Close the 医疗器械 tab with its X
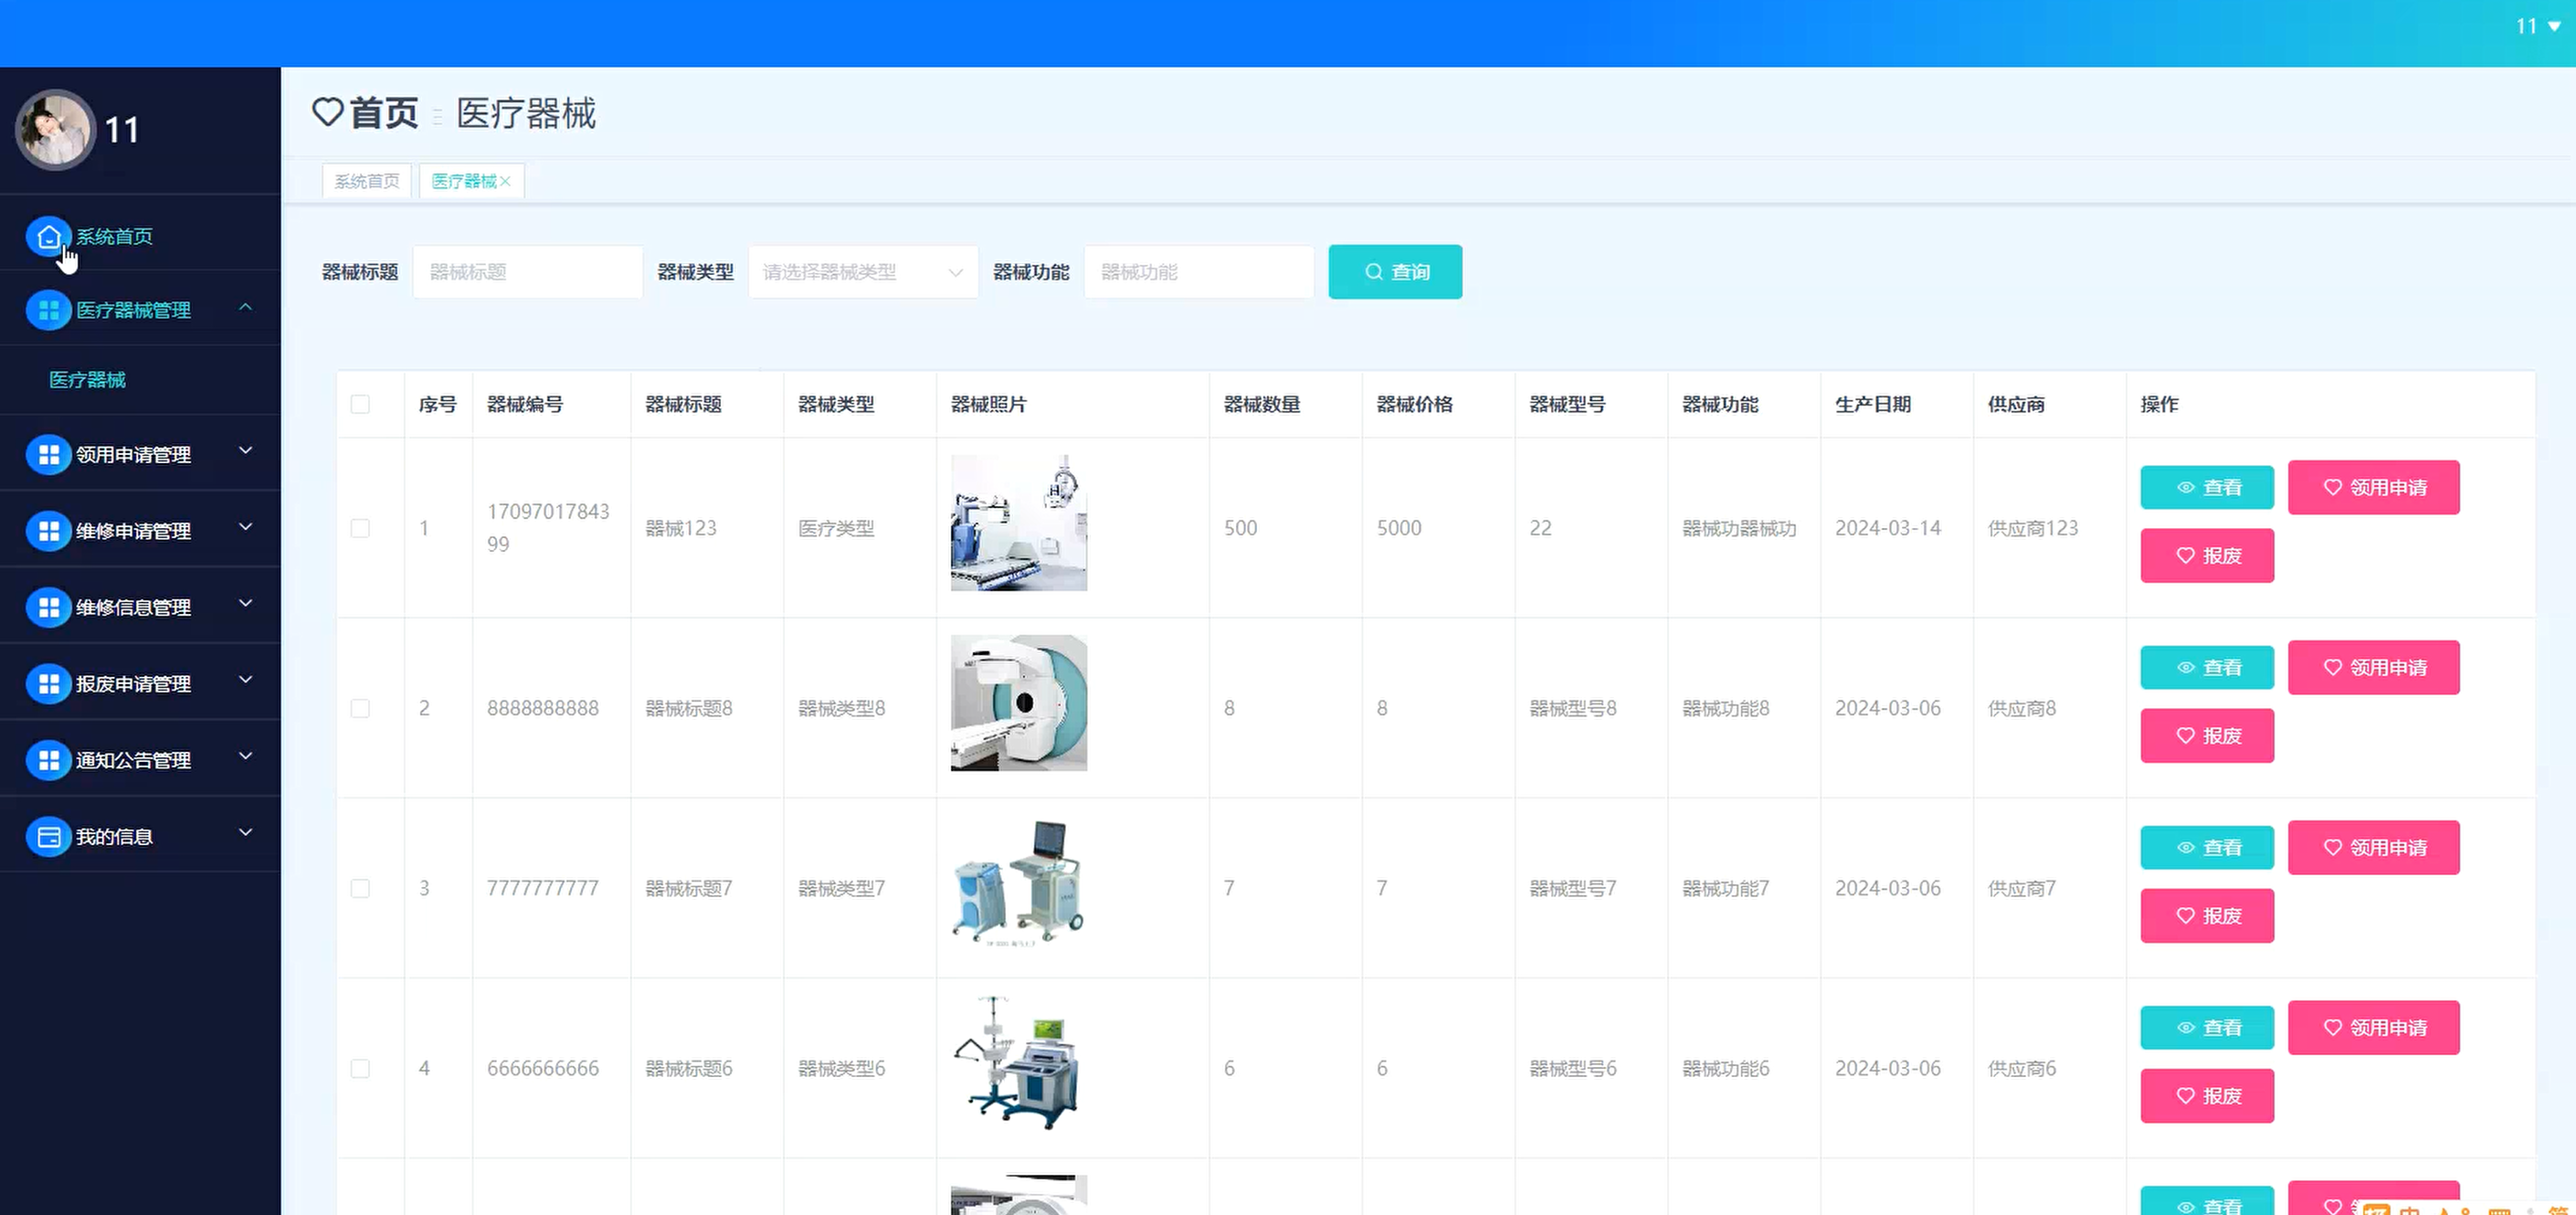2576x1215 pixels. (505, 181)
